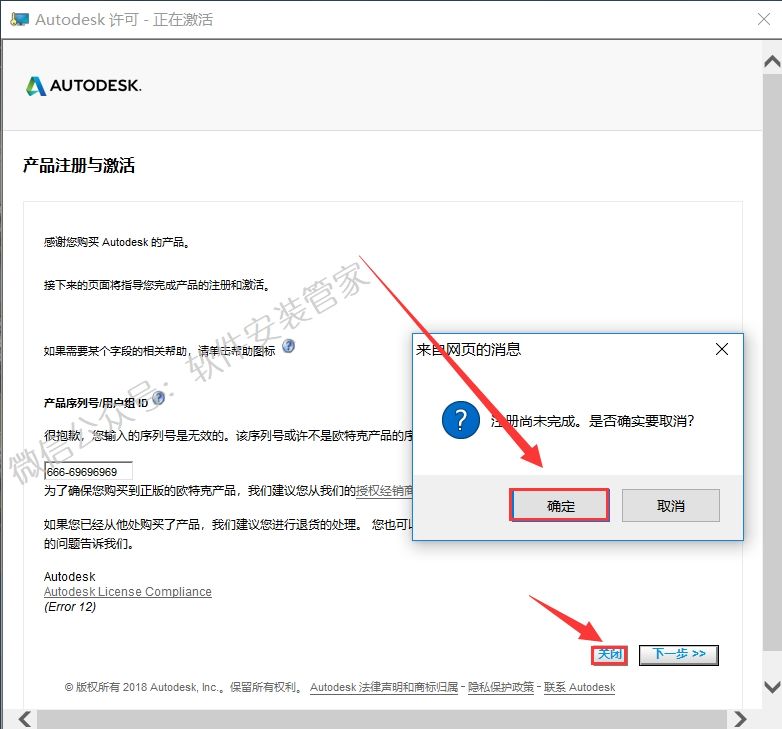The image size is (782, 729).
Task: Close the 来自网页的消息 dialog with its X
Action: [x=722, y=349]
